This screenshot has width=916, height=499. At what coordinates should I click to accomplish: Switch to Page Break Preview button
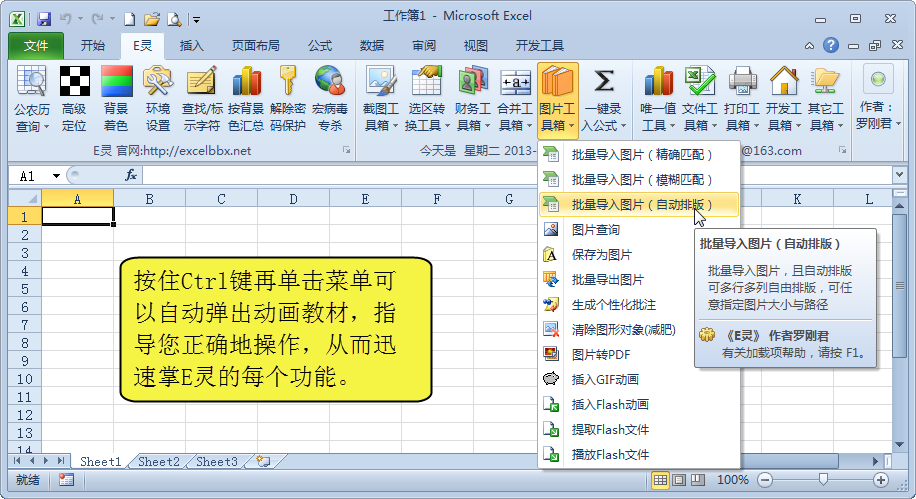(x=698, y=480)
